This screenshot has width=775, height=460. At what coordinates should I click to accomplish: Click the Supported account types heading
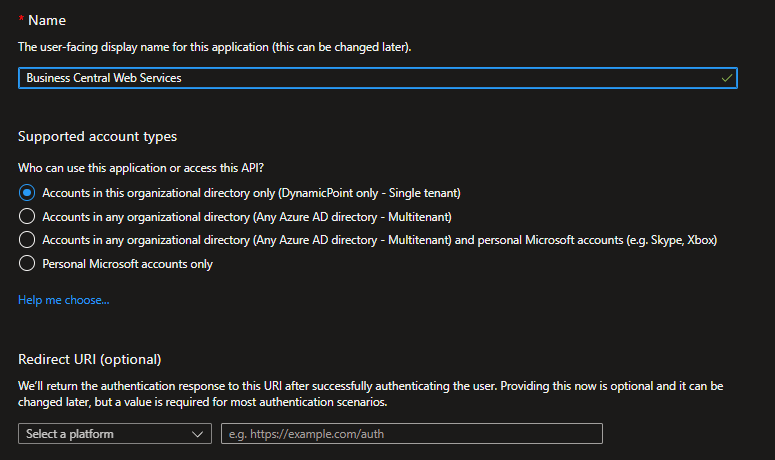[x=97, y=136]
